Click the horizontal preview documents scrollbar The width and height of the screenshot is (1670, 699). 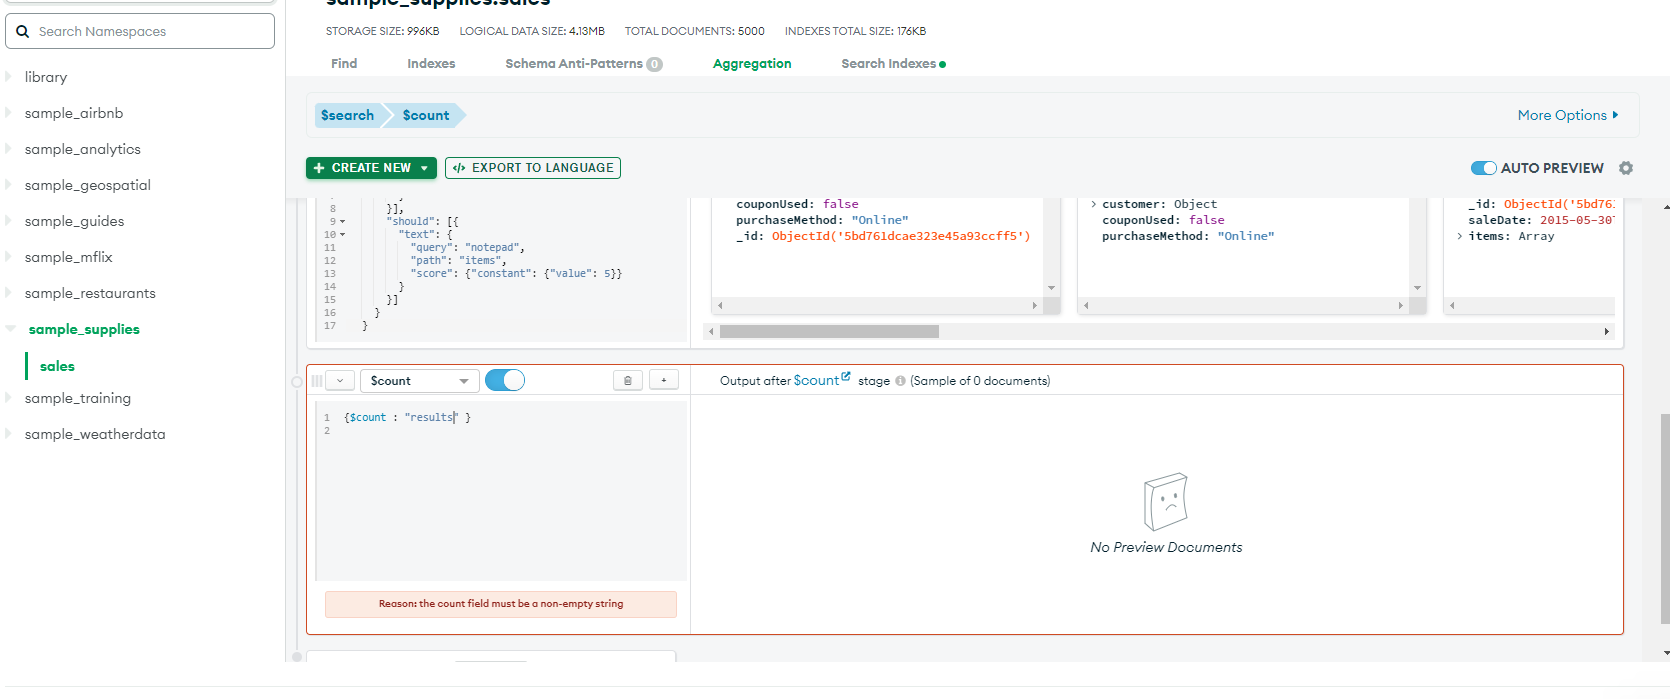pos(829,331)
